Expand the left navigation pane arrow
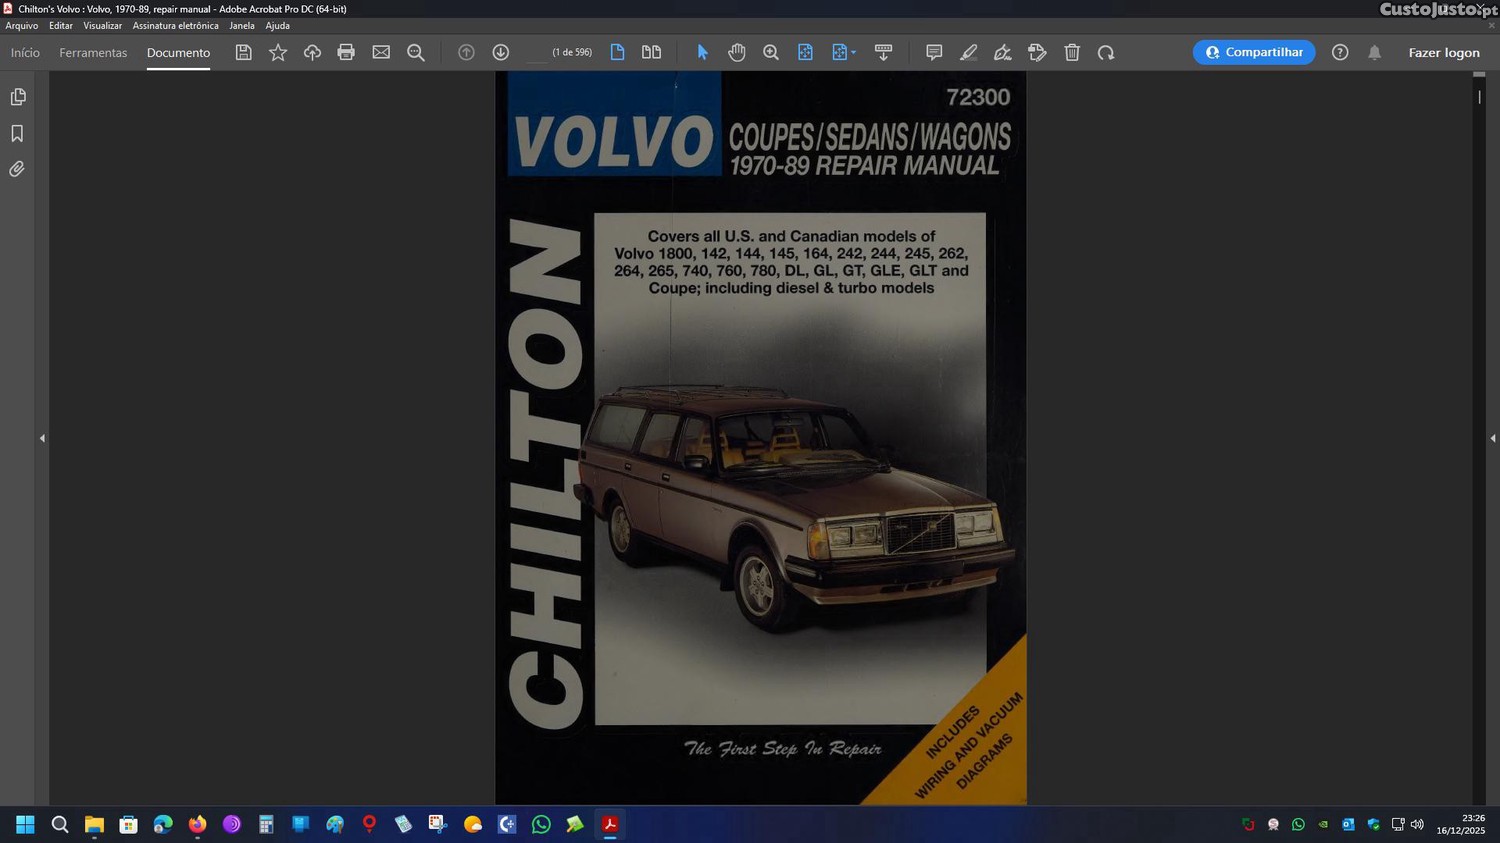The image size is (1500, 843). click(42, 438)
